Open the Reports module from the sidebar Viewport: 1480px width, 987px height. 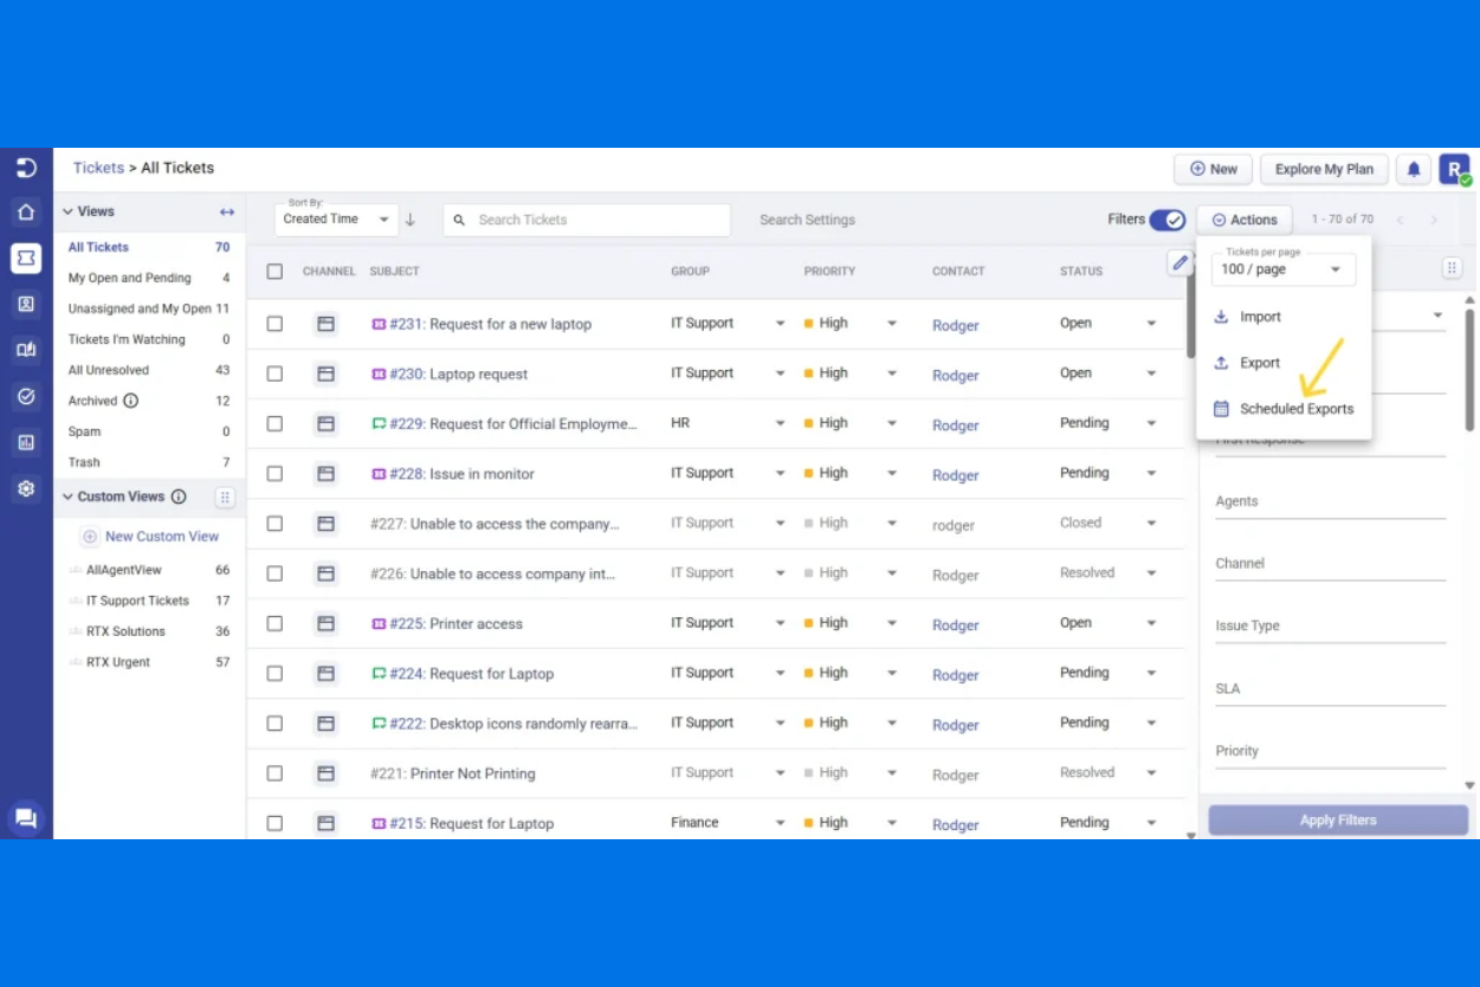coord(26,442)
